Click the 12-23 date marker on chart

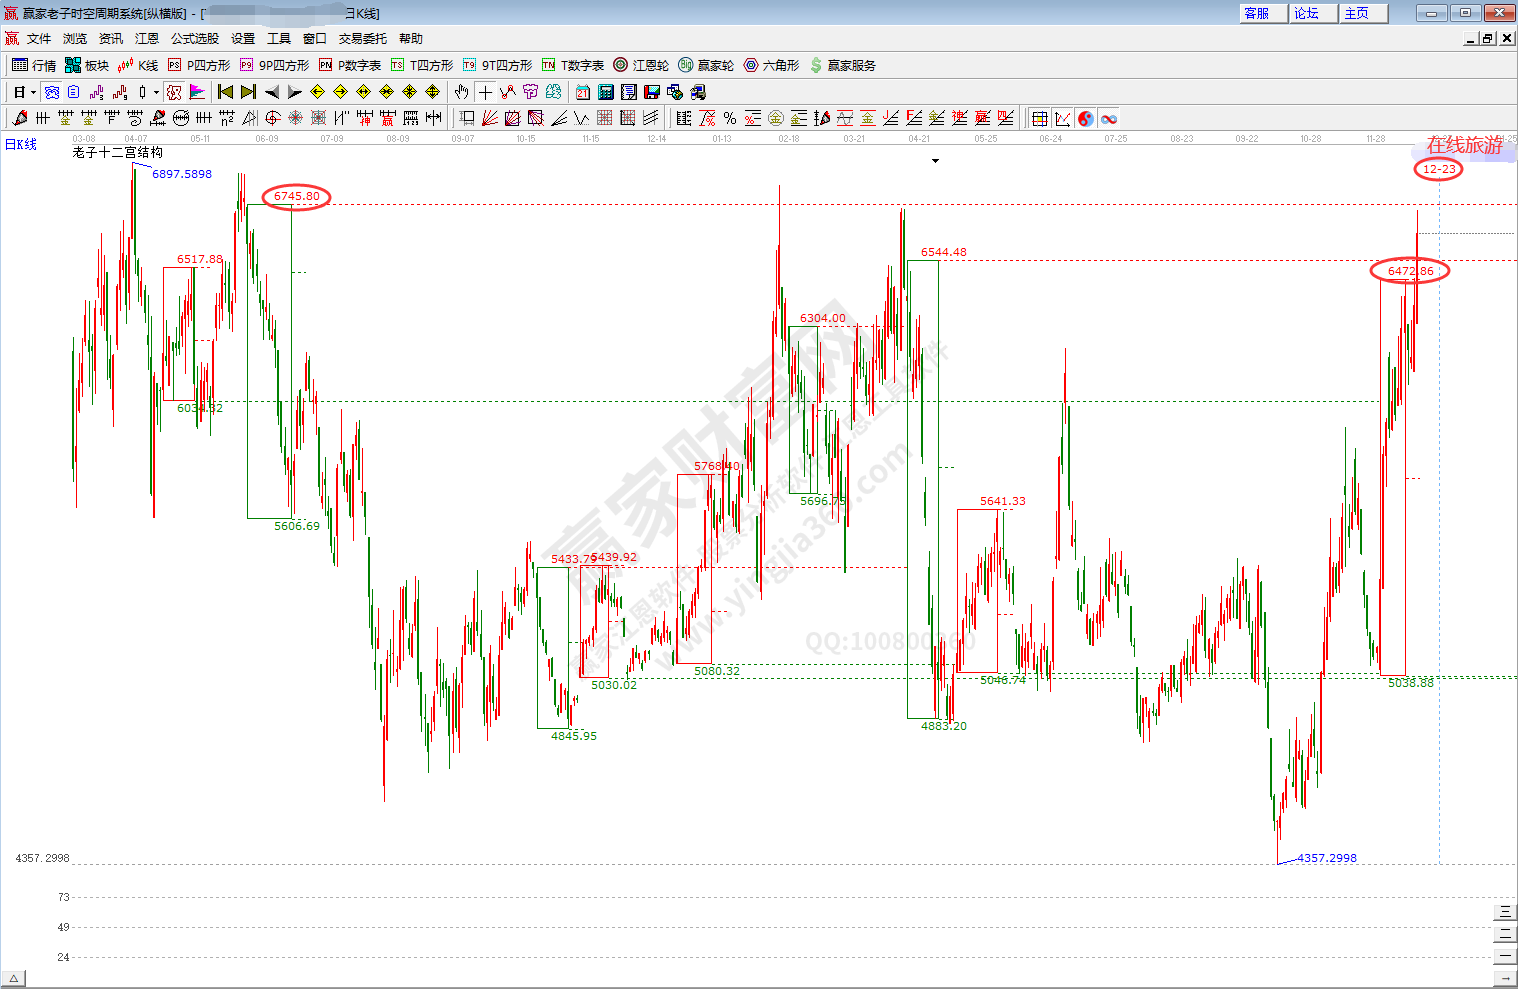pyautogui.click(x=1438, y=169)
